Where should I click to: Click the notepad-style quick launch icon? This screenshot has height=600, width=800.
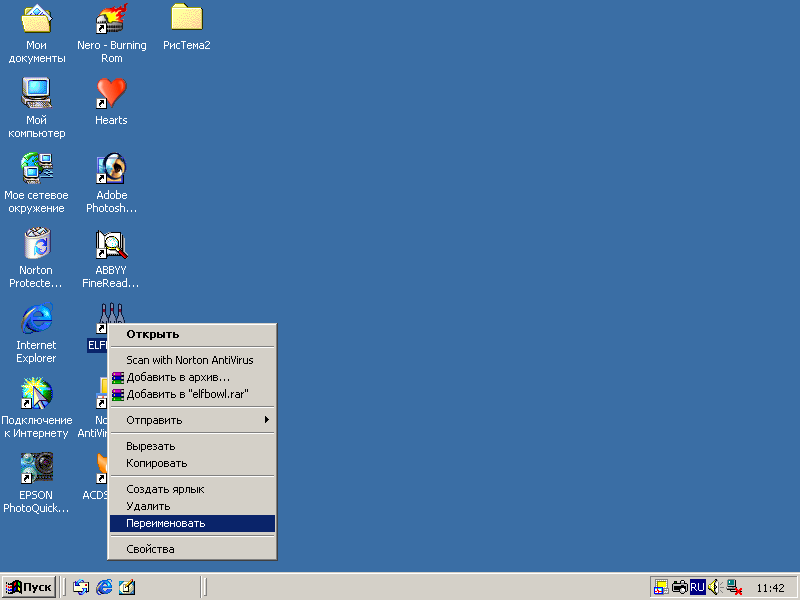coord(127,587)
